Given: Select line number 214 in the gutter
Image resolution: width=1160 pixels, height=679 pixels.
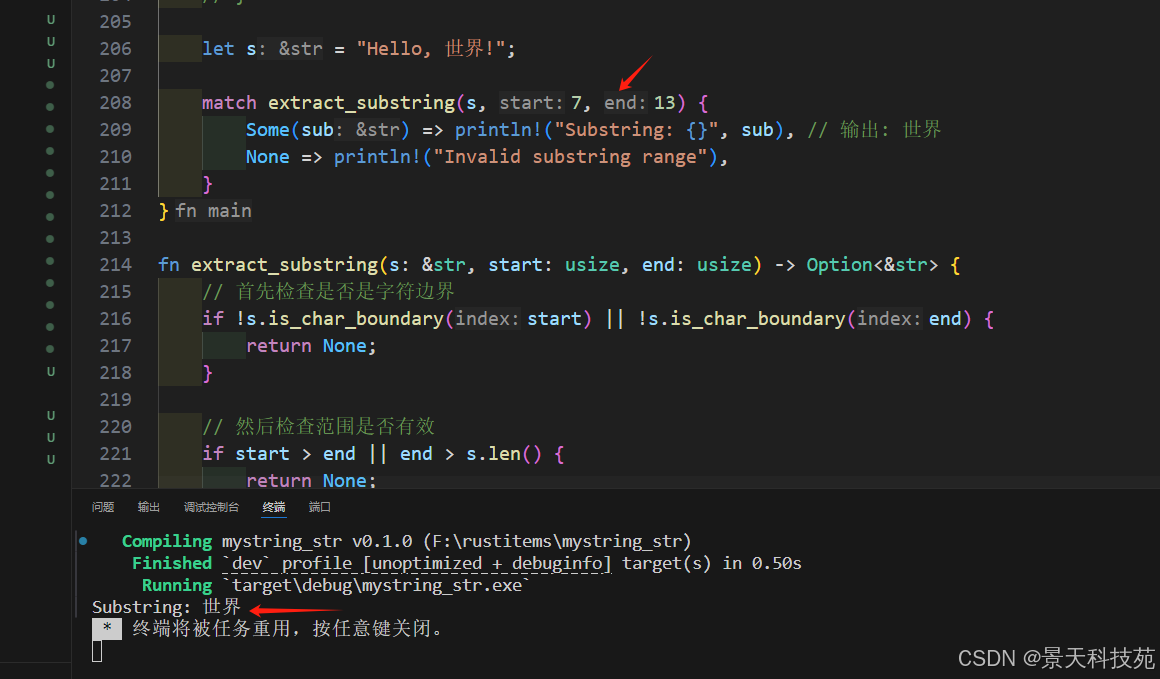Looking at the screenshot, I should tap(115, 265).
